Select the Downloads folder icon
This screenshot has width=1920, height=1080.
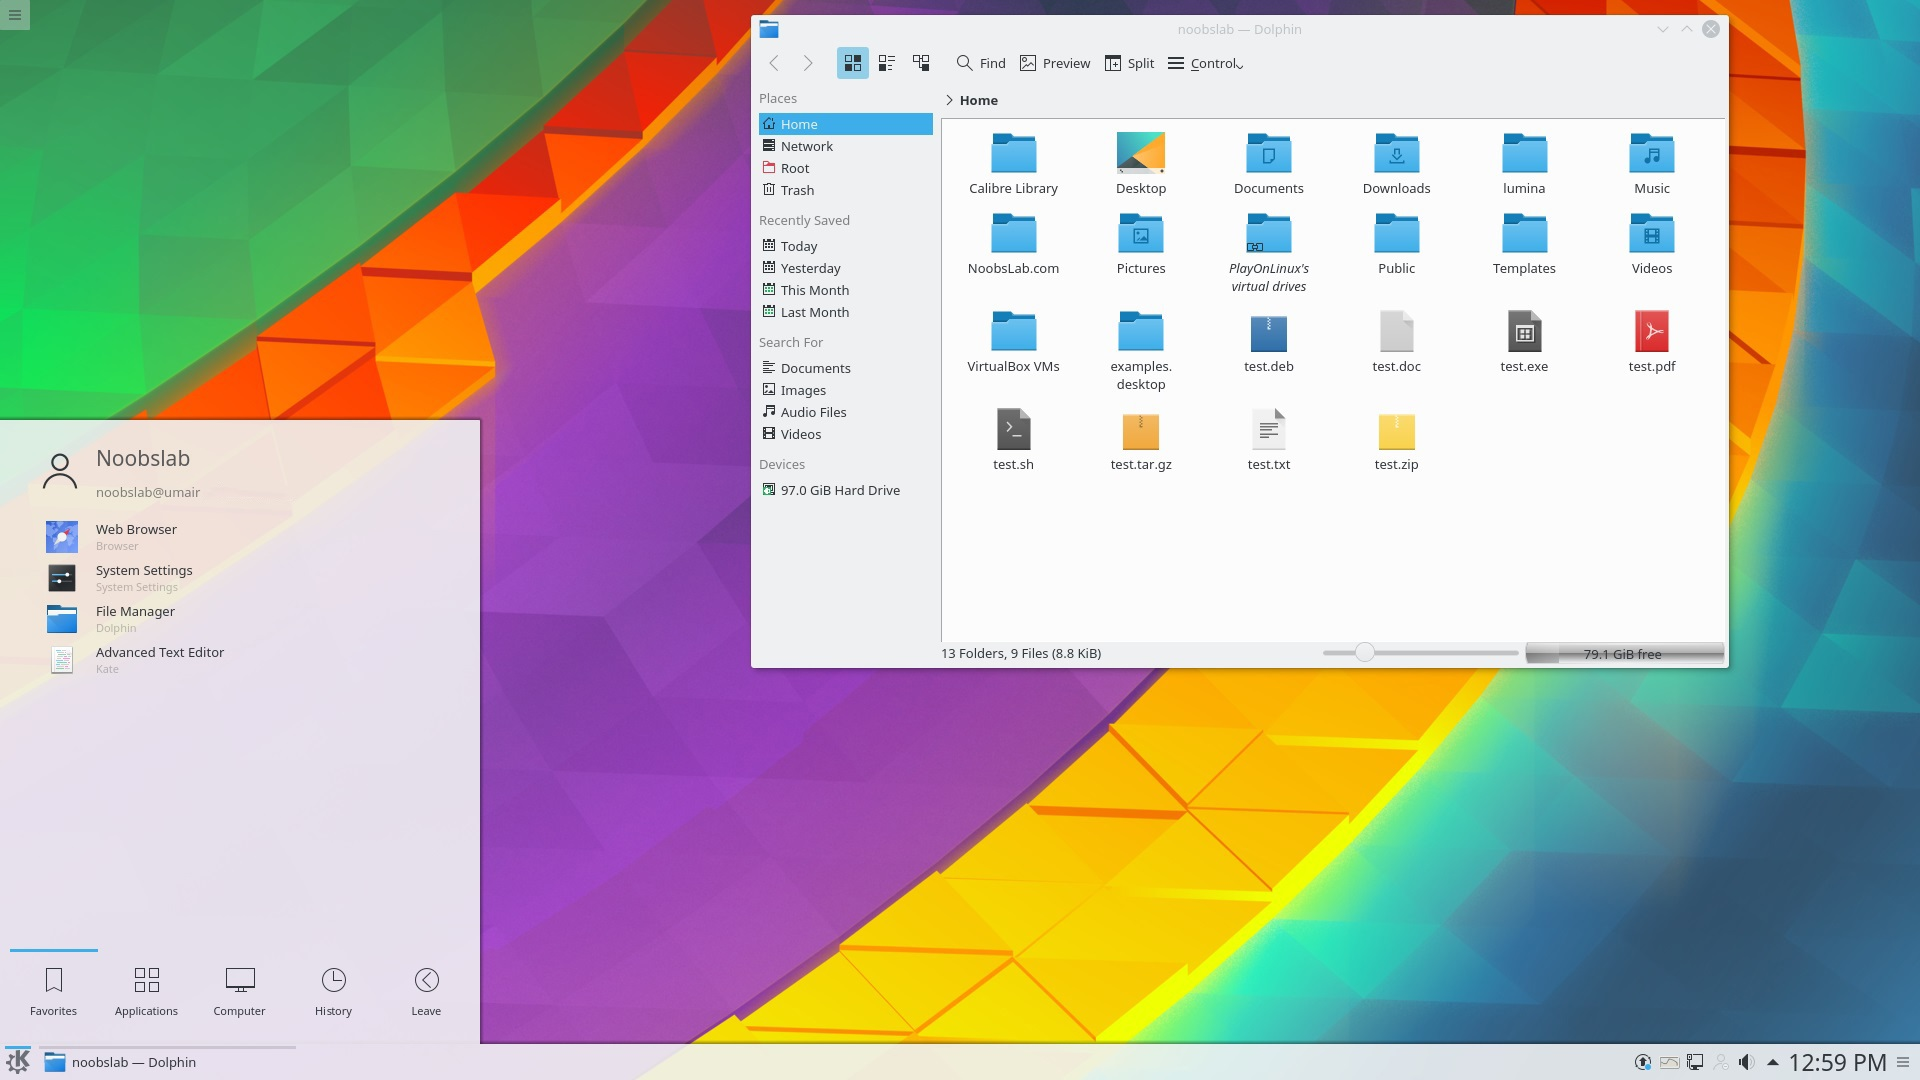pos(1396,154)
